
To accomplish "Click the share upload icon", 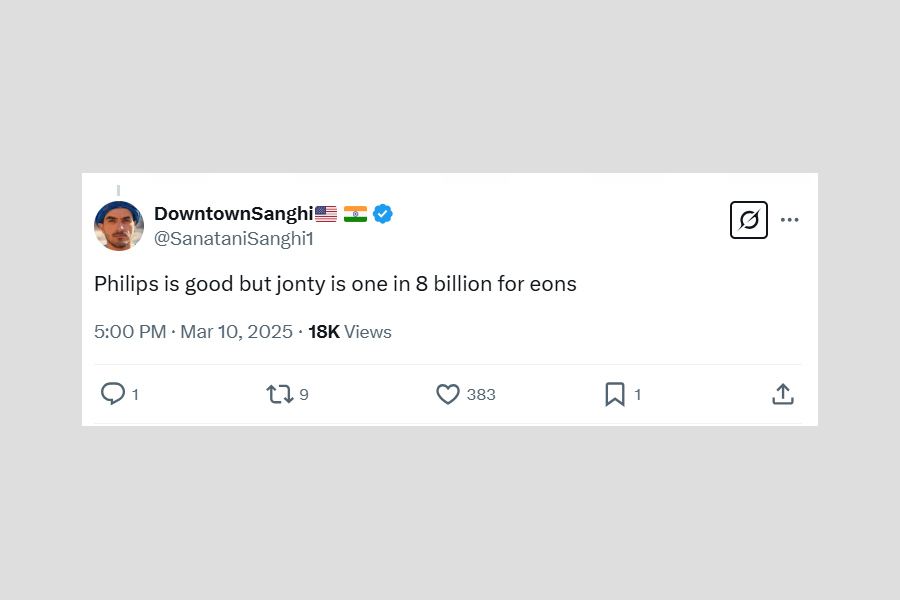I will pyautogui.click(x=783, y=394).
